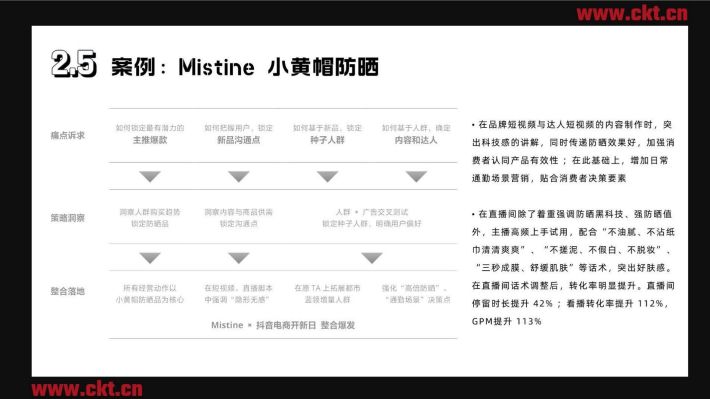Click the 主推爆款 cell text
The height and width of the screenshot is (399, 710).
pos(150,140)
